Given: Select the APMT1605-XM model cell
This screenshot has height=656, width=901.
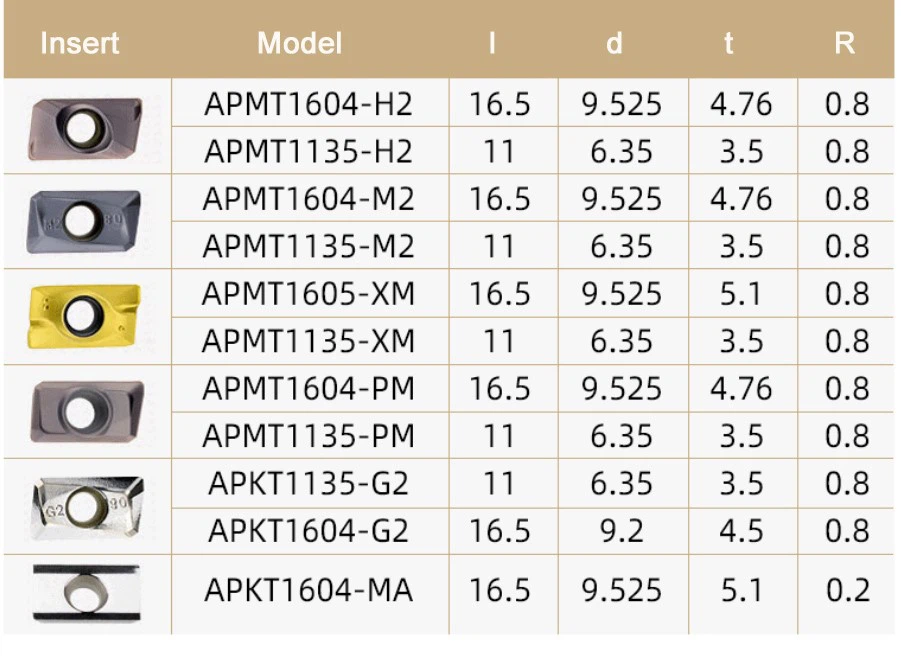Looking at the screenshot, I should click(309, 294).
